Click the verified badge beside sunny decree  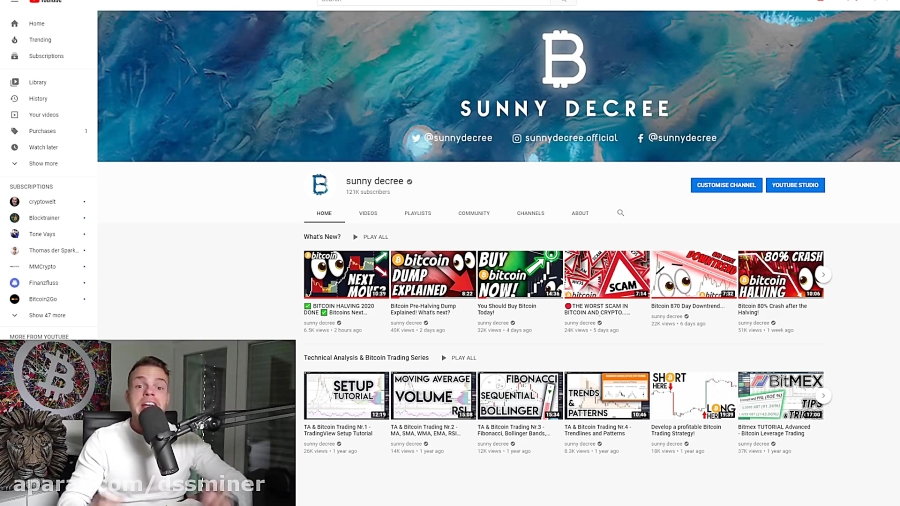click(409, 181)
